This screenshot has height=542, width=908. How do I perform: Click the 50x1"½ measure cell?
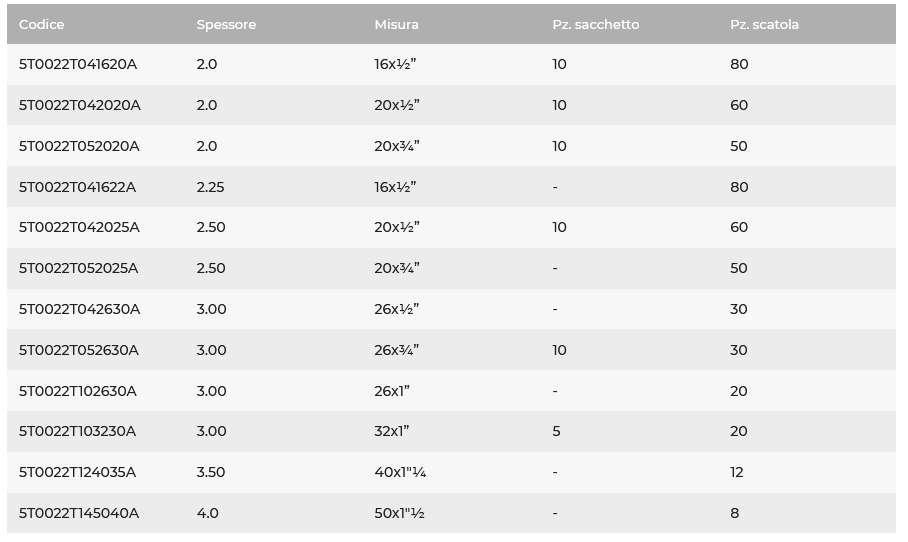pyautogui.click(x=399, y=514)
